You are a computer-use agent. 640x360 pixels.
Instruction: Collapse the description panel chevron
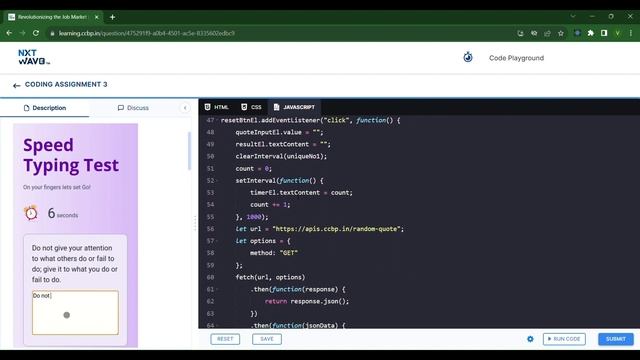[185, 108]
